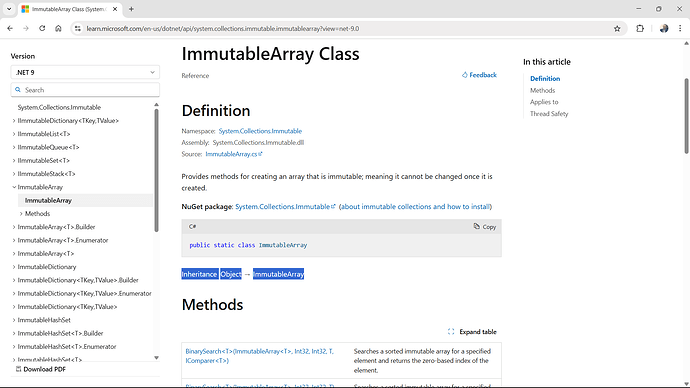Click the Feedback thumbs-up icon
This screenshot has height=388, width=690.
pos(464,75)
